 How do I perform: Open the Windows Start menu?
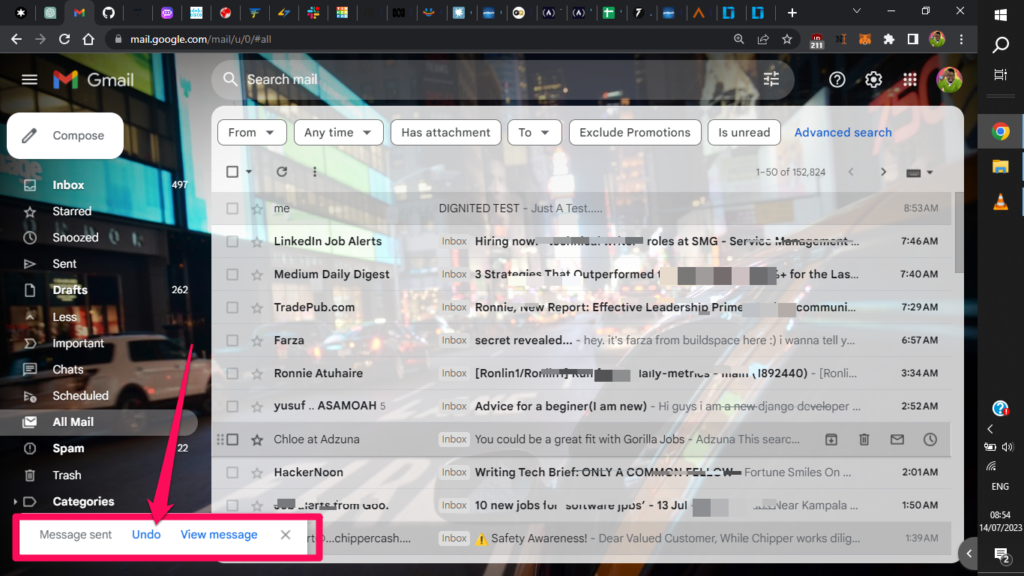tap(1000, 14)
